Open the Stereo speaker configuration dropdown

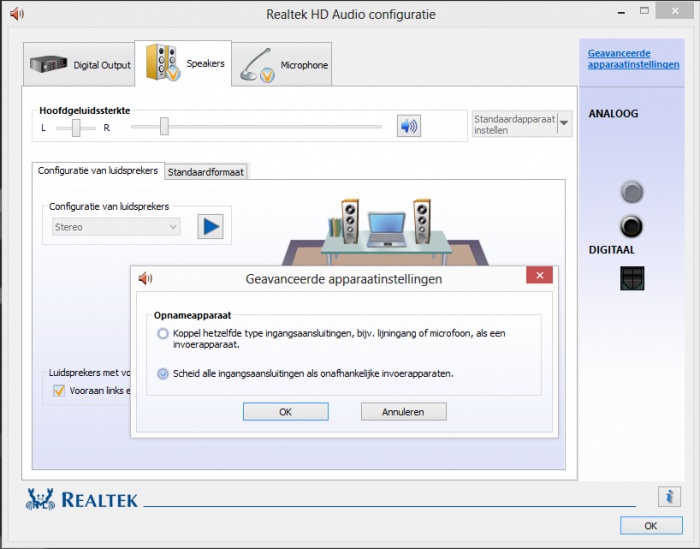[x=116, y=227]
